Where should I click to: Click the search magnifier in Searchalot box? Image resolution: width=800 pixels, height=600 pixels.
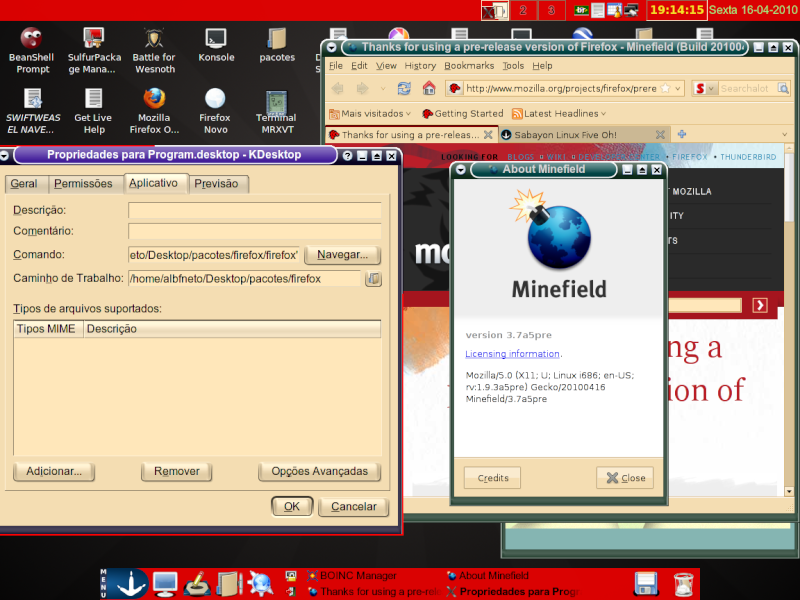[783, 88]
